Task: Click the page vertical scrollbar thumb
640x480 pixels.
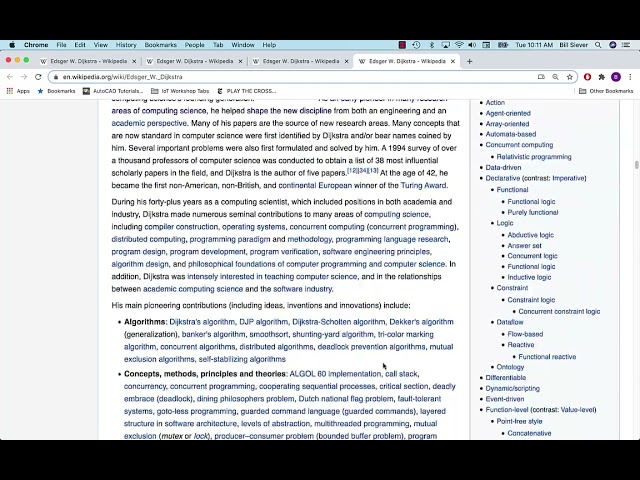Action: (636, 165)
